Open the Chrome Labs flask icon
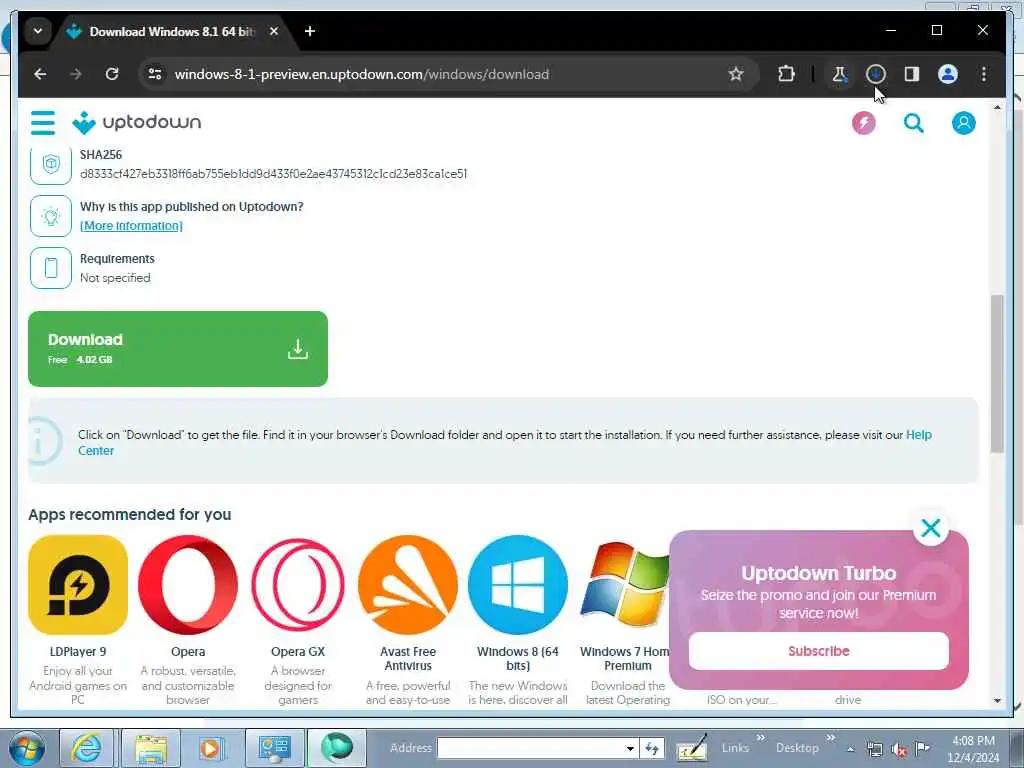This screenshot has width=1024, height=768. pyautogui.click(x=839, y=74)
